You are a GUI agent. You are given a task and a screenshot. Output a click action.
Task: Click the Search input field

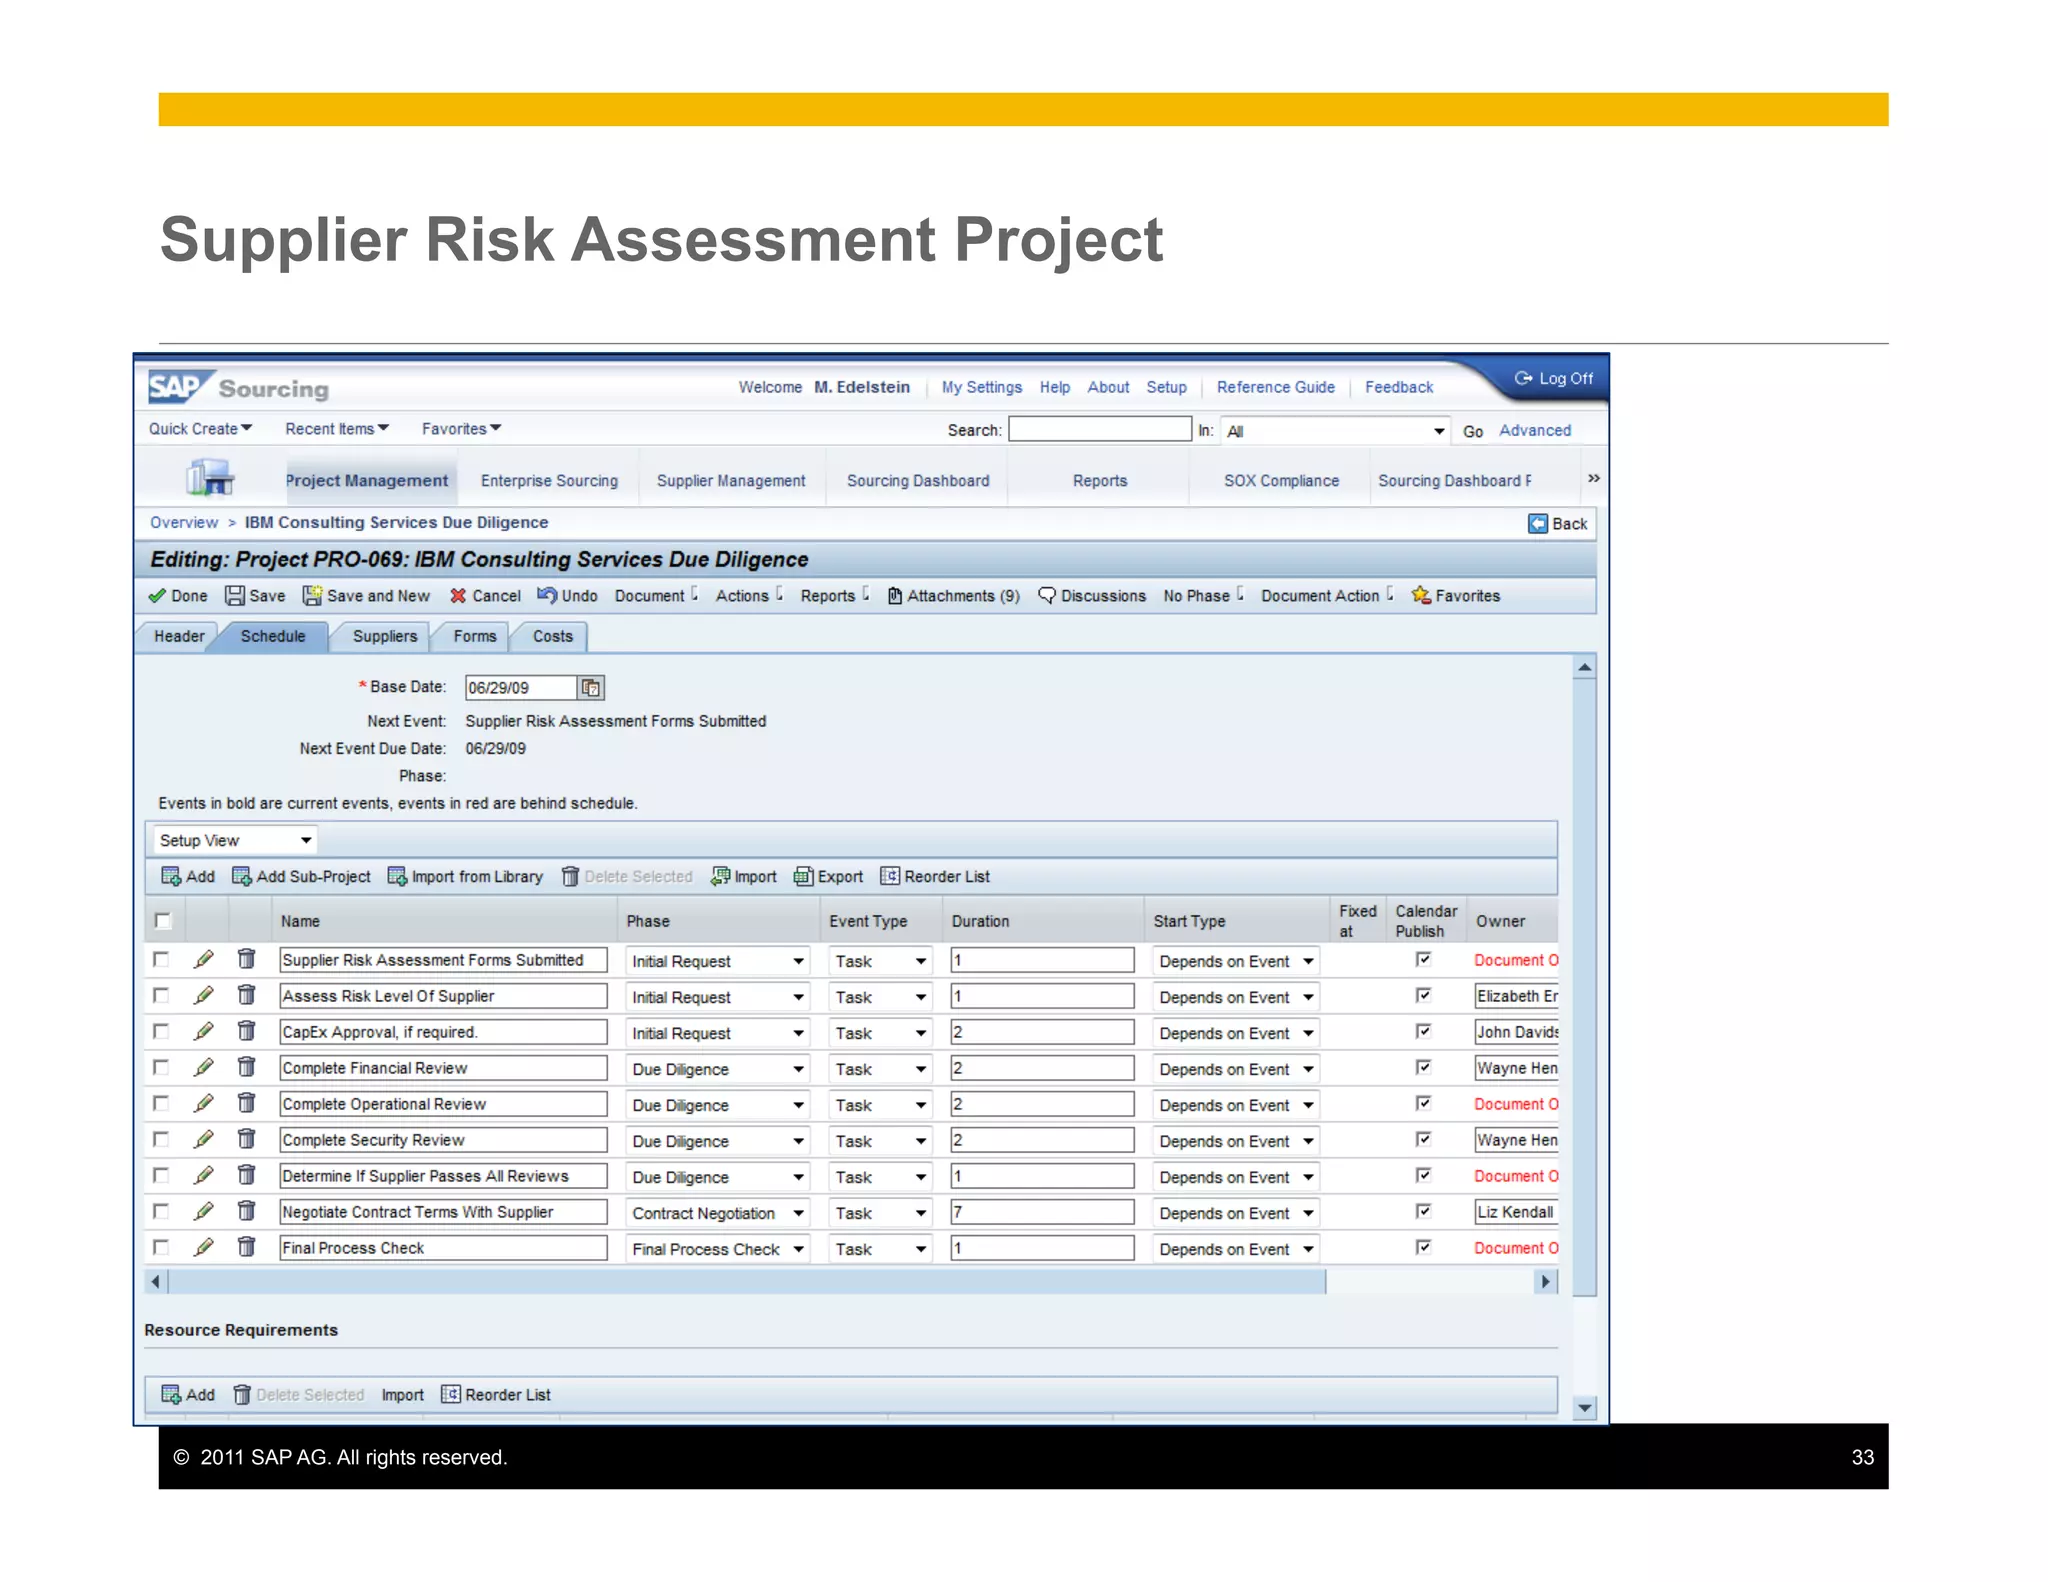[1100, 430]
